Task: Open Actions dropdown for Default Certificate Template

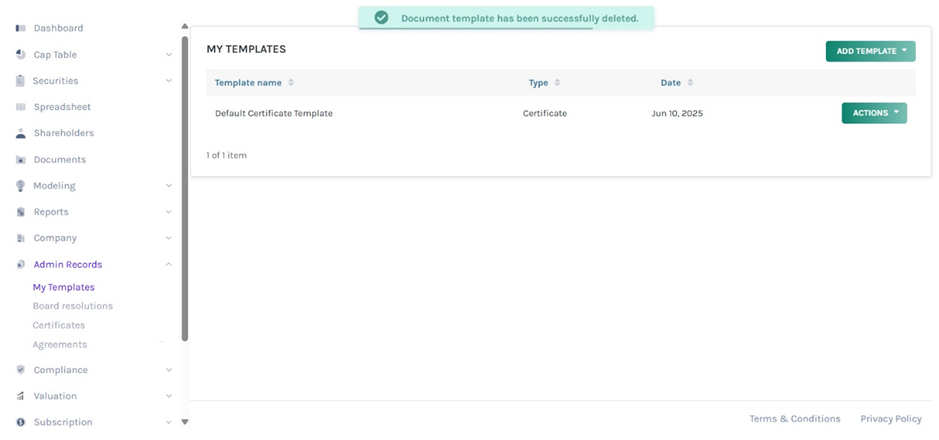Action: (874, 113)
